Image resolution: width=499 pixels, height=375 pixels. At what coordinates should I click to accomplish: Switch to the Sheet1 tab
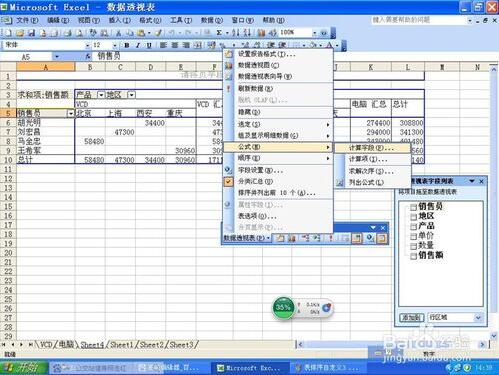click(122, 345)
